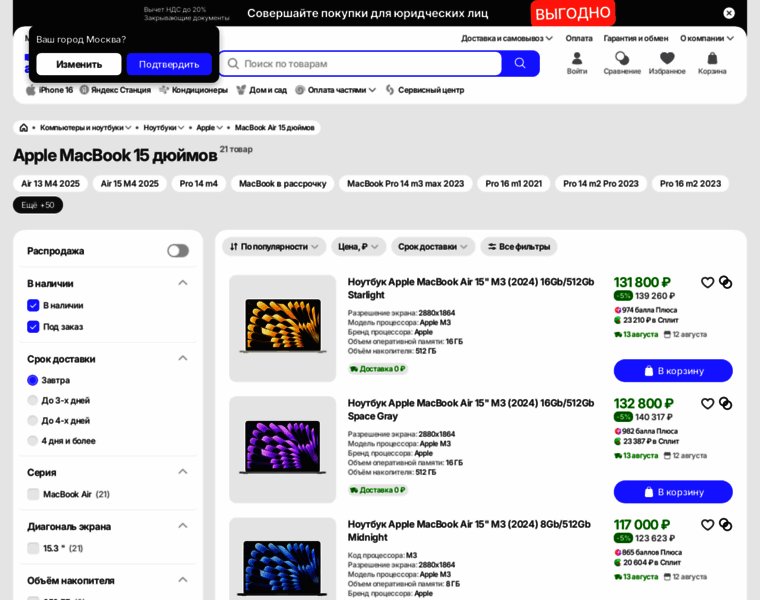Add Space Gray MacBook to comparison

[726, 404]
